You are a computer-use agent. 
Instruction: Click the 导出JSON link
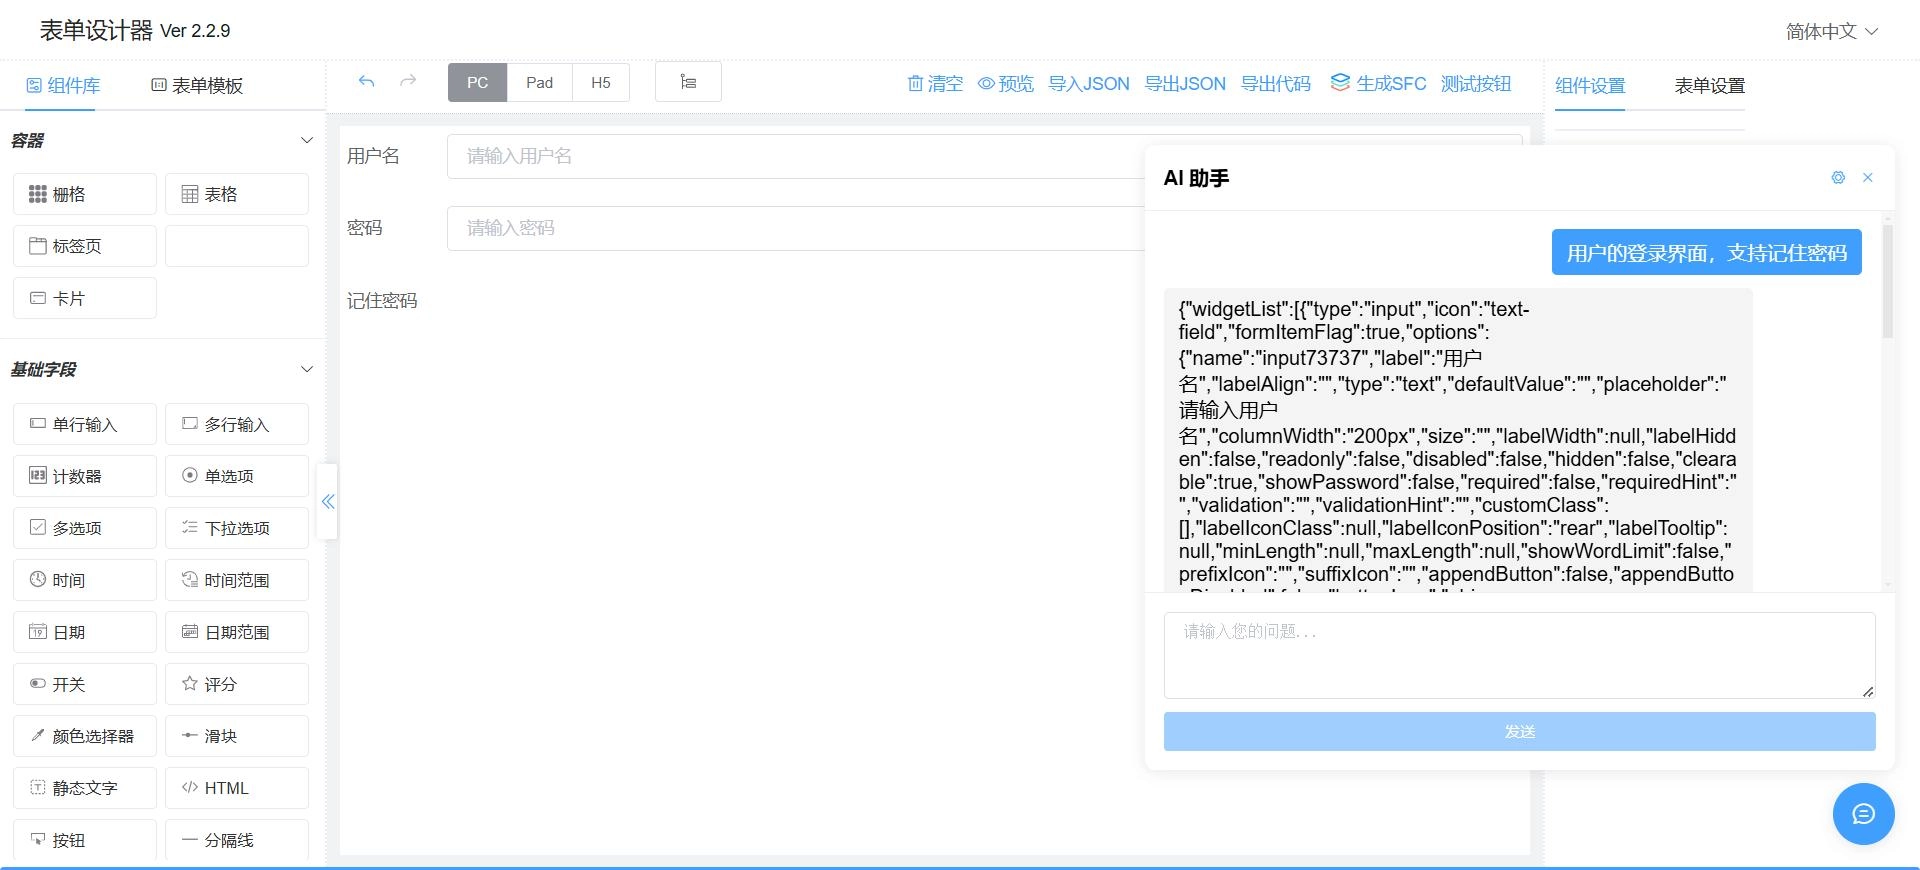tap(1185, 84)
